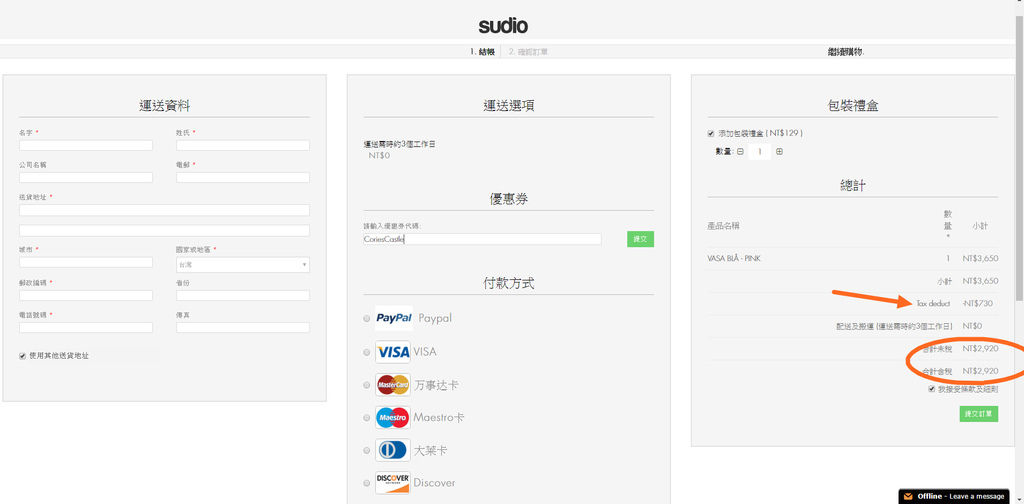Select Discover payment radio button
Viewport: 1024px width, 504px height.
[366, 483]
